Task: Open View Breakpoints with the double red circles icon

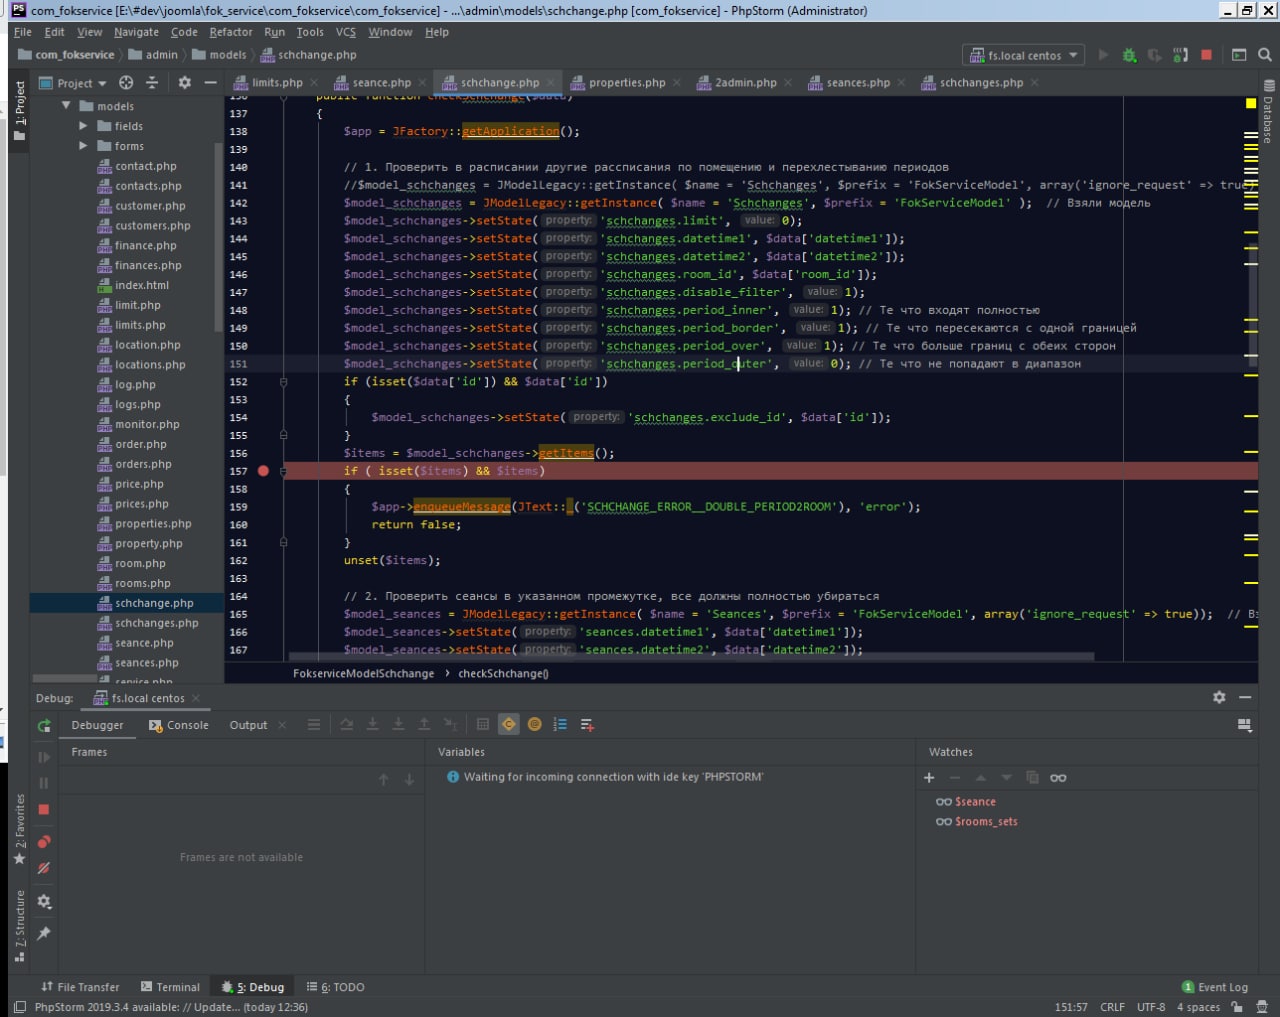Action: pos(44,842)
